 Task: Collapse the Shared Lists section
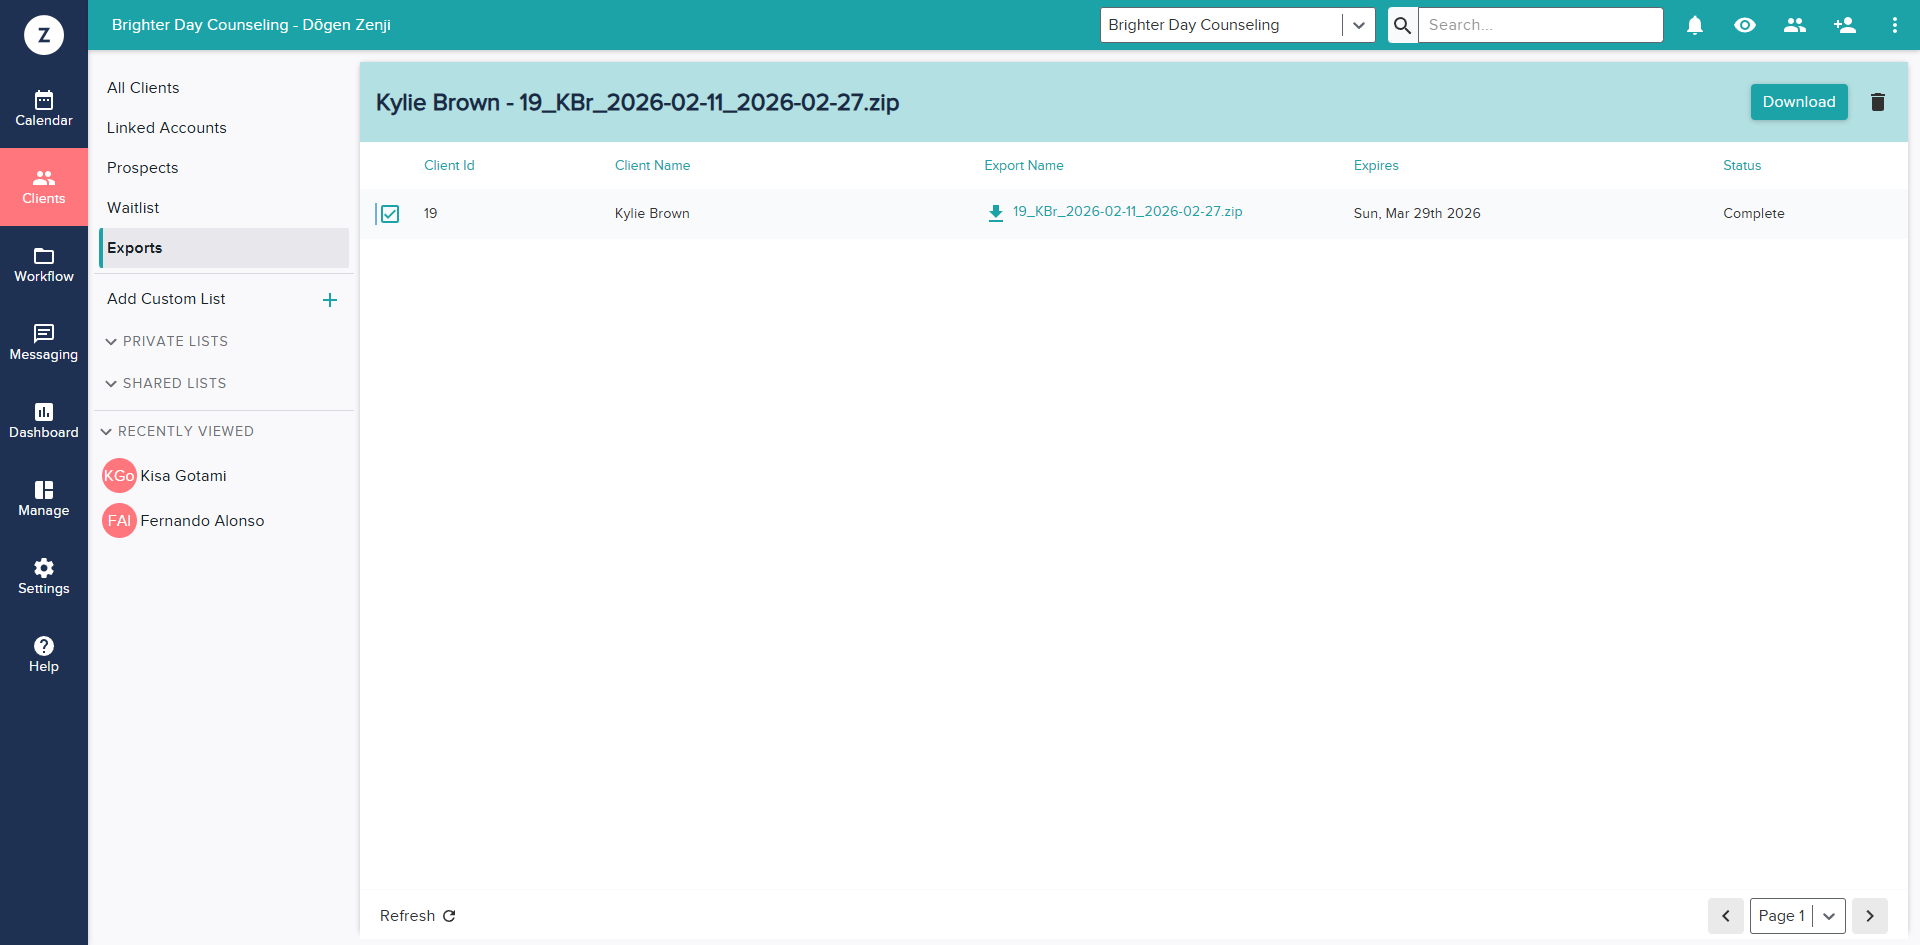[x=166, y=384]
